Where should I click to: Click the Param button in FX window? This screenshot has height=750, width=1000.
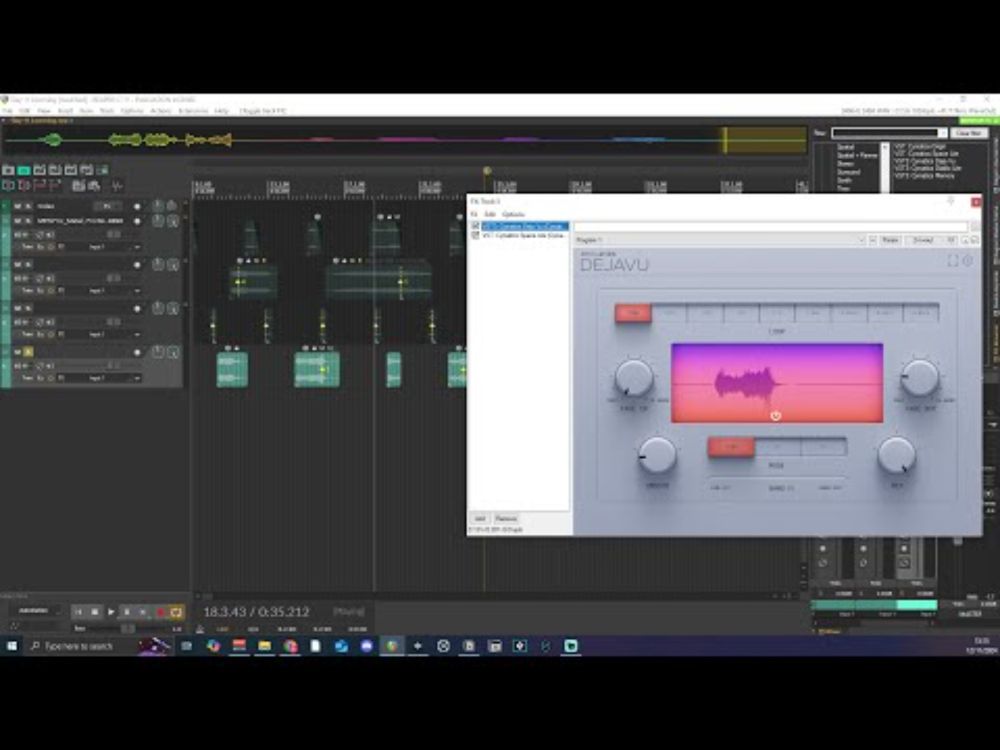pyautogui.click(x=890, y=240)
